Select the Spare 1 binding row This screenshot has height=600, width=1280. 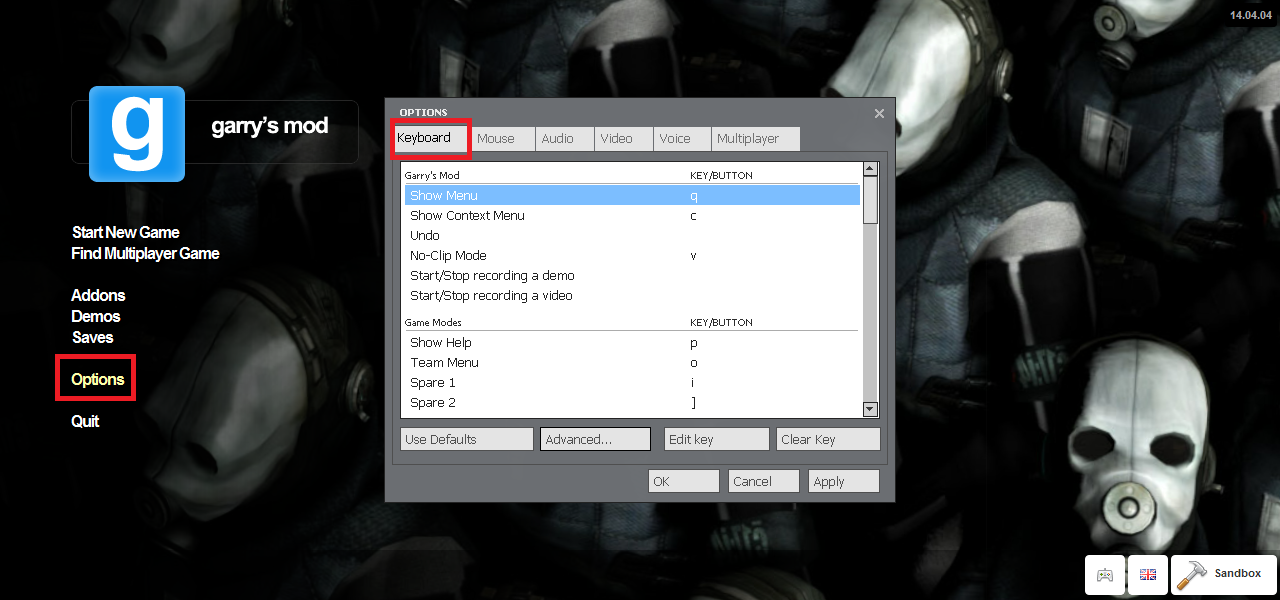(632, 382)
